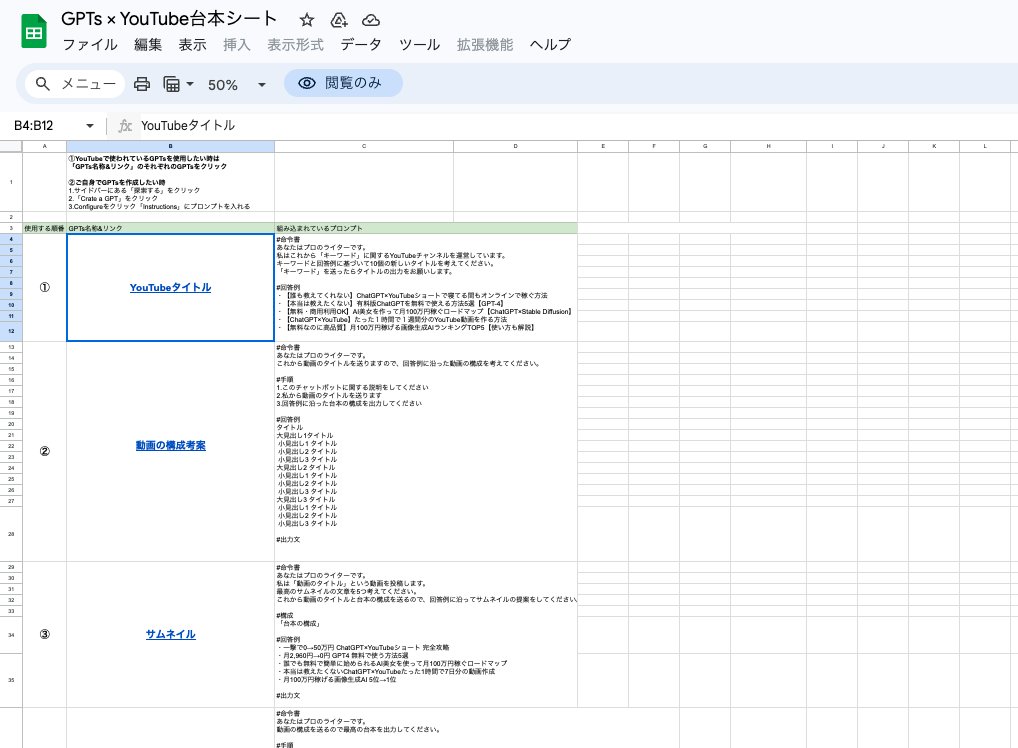
Task: Click the select-all corner box
Action: tap(11, 146)
